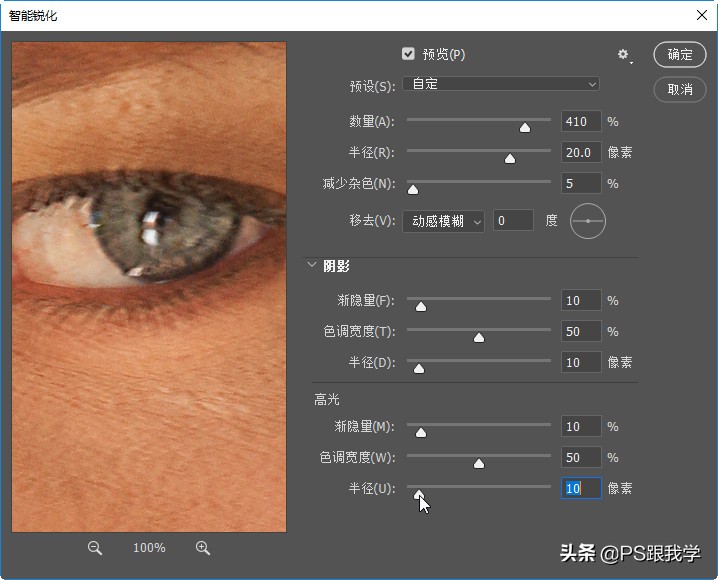Click the 高光 section label
Image resolution: width=718 pixels, height=580 pixels.
(326, 400)
